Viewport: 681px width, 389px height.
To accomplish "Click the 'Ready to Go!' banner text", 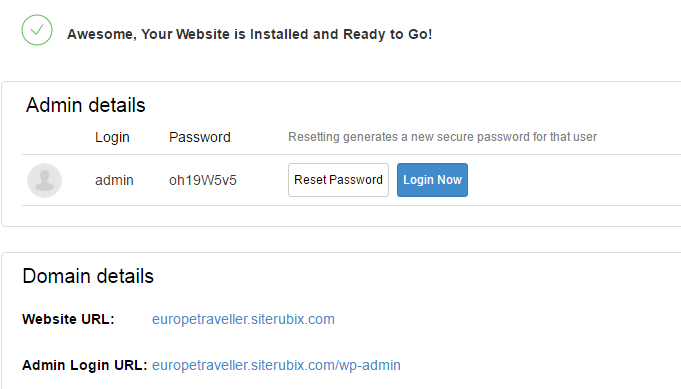I will coord(387,34).
